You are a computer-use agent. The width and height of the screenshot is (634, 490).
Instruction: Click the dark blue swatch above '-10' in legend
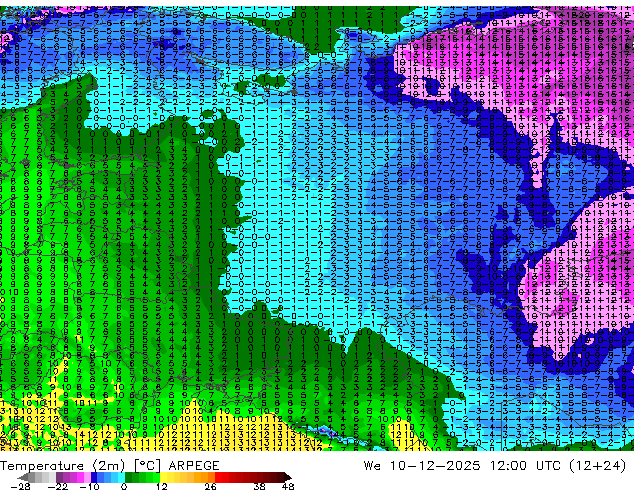[94, 477]
